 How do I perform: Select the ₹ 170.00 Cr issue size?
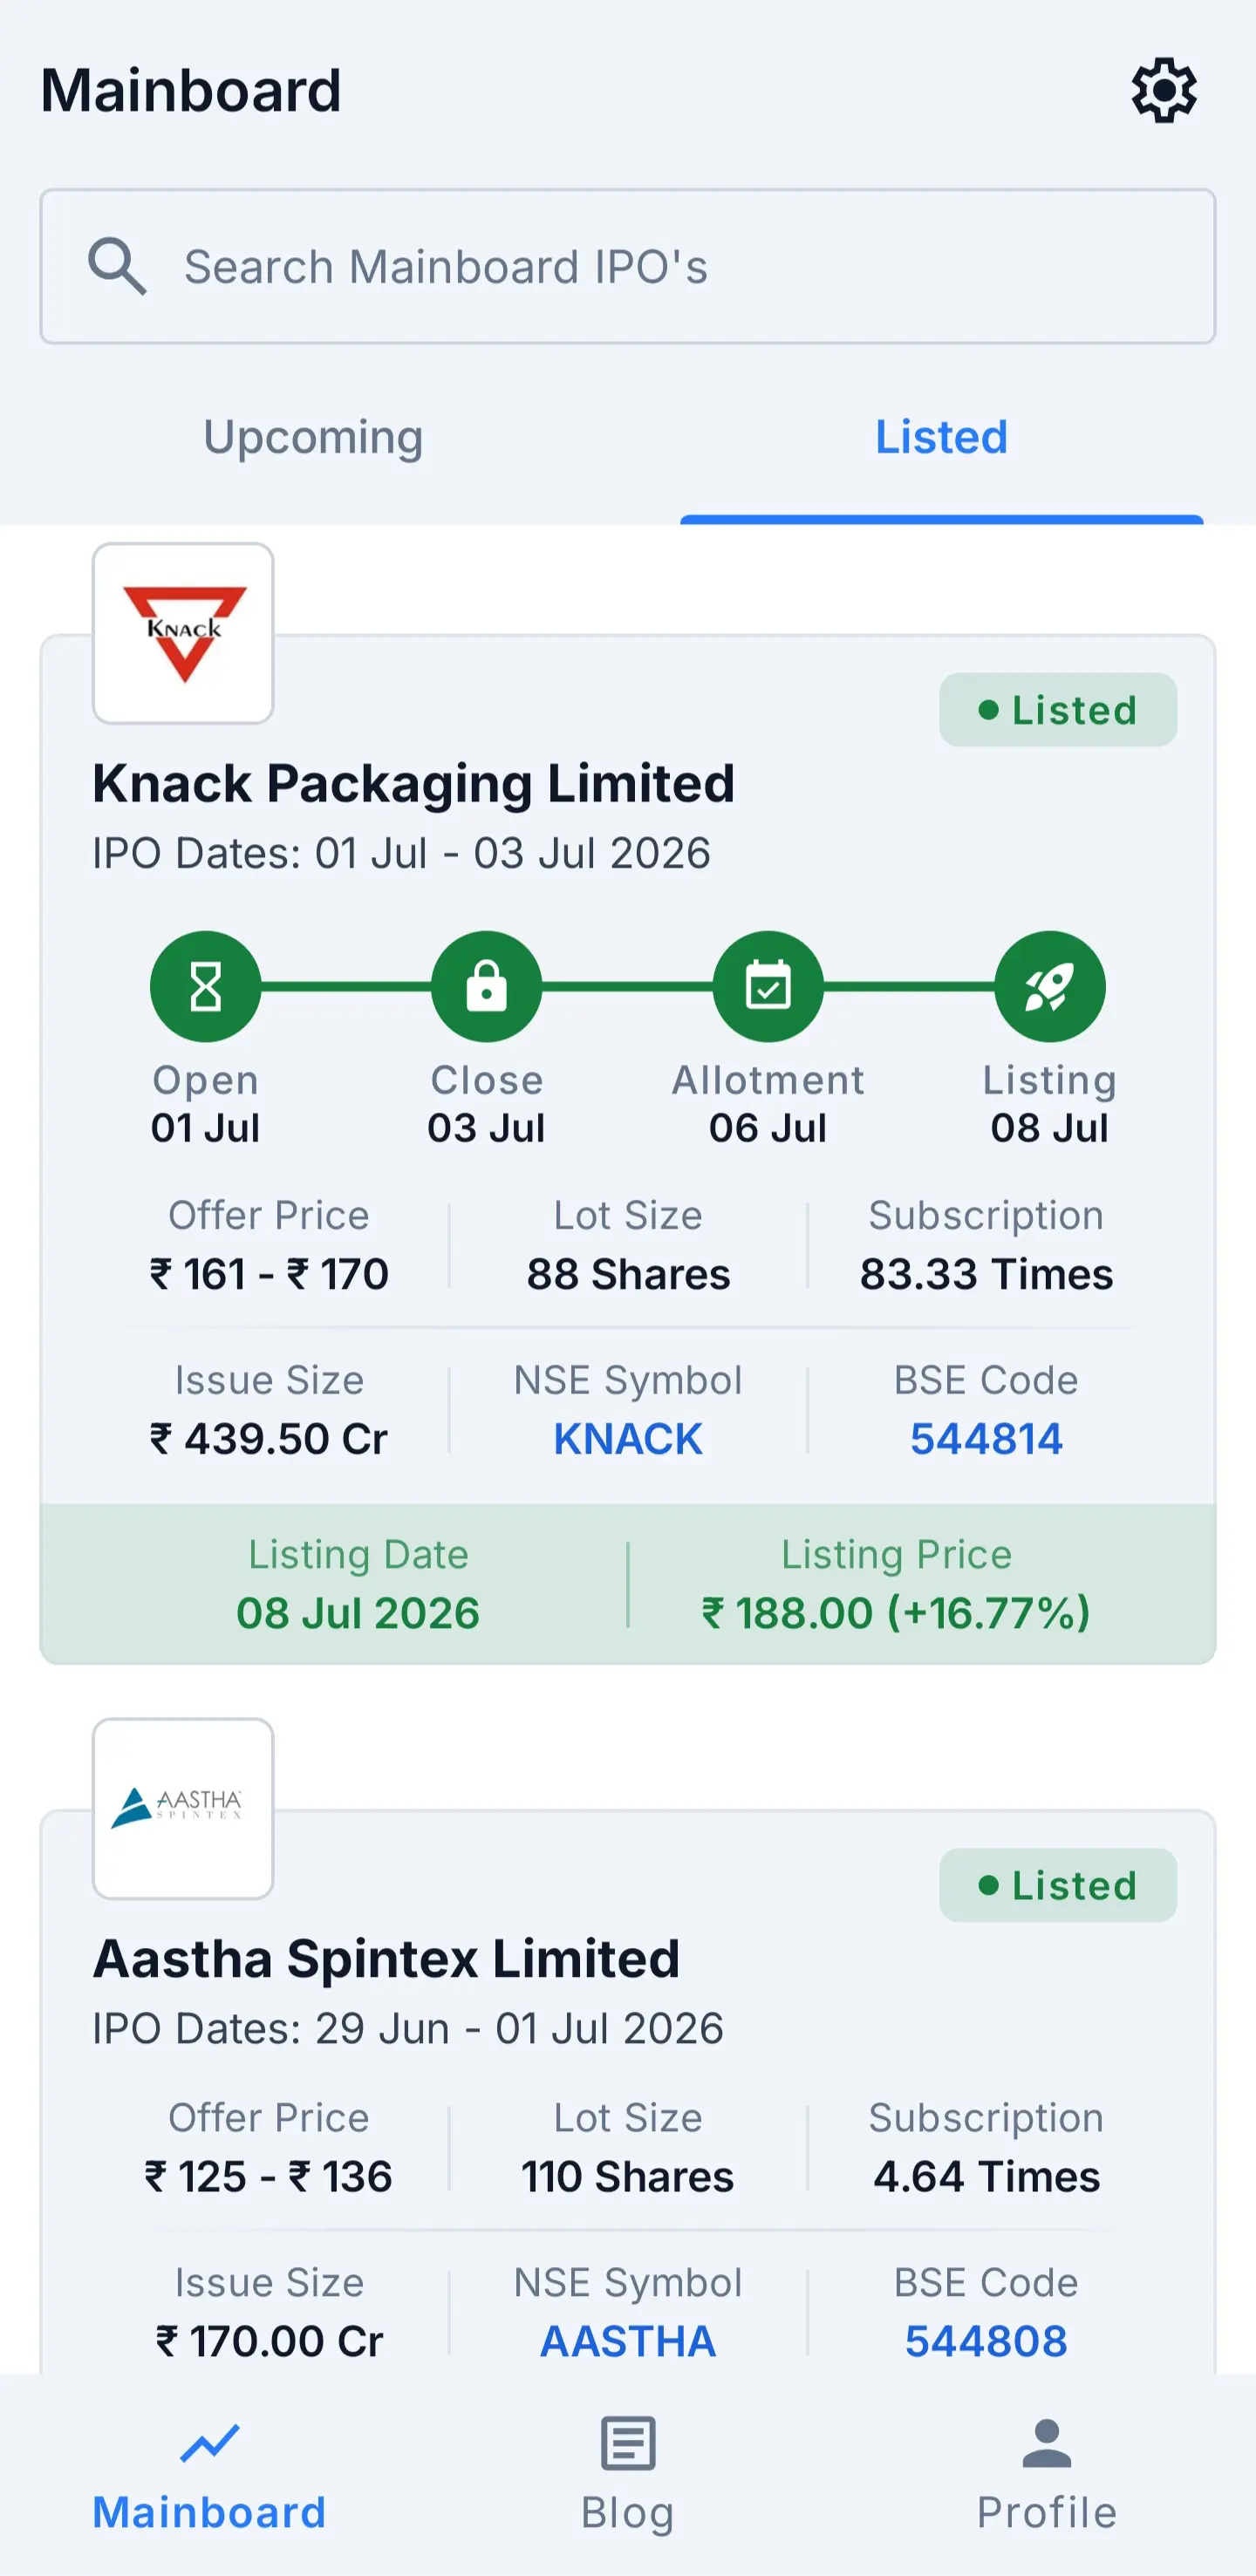pyautogui.click(x=269, y=2341)
